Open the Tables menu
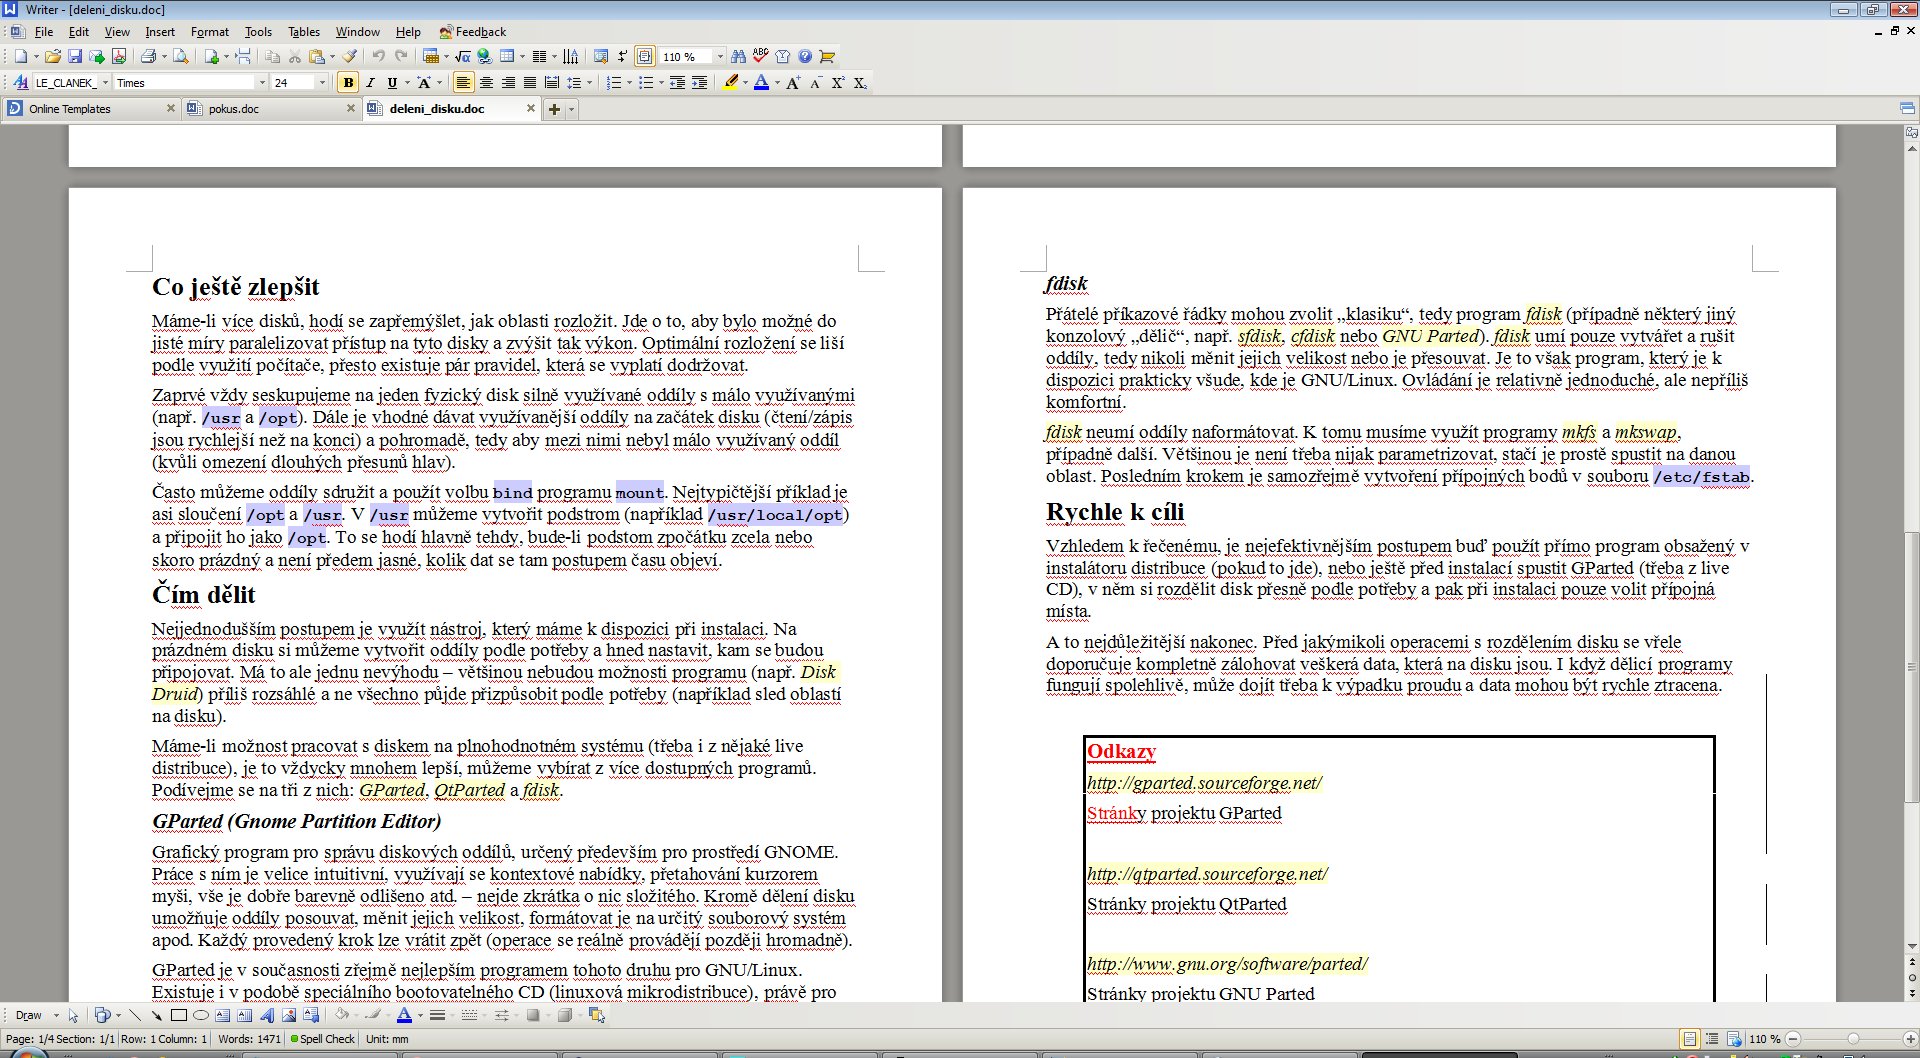 304,32
